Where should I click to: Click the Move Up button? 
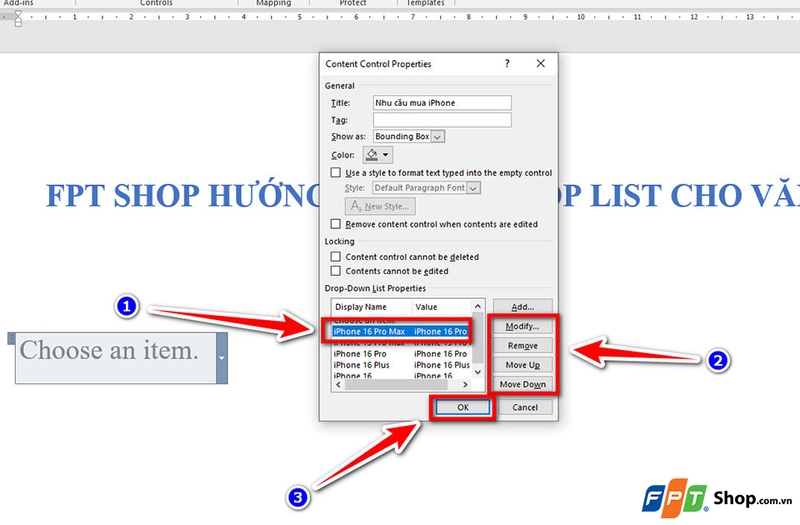pos(522,365)
